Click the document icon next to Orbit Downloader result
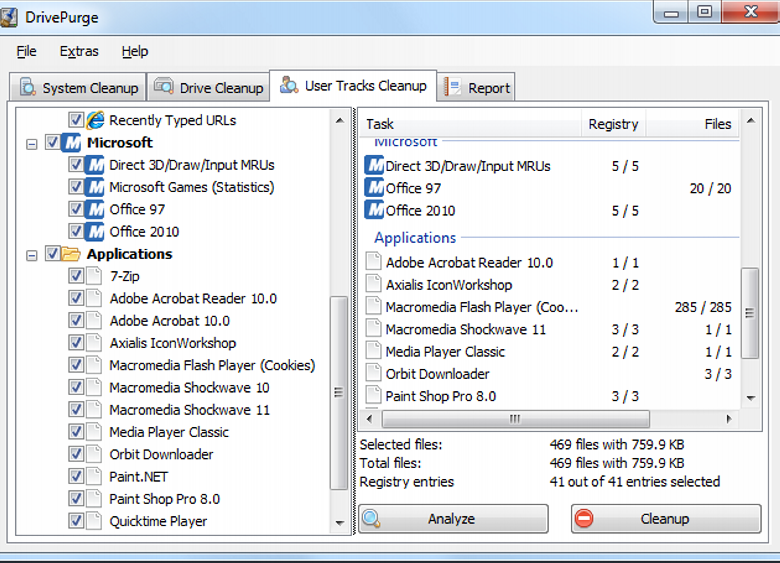The width and height of the screenshot is (780, 563). (x=373, y=374)
